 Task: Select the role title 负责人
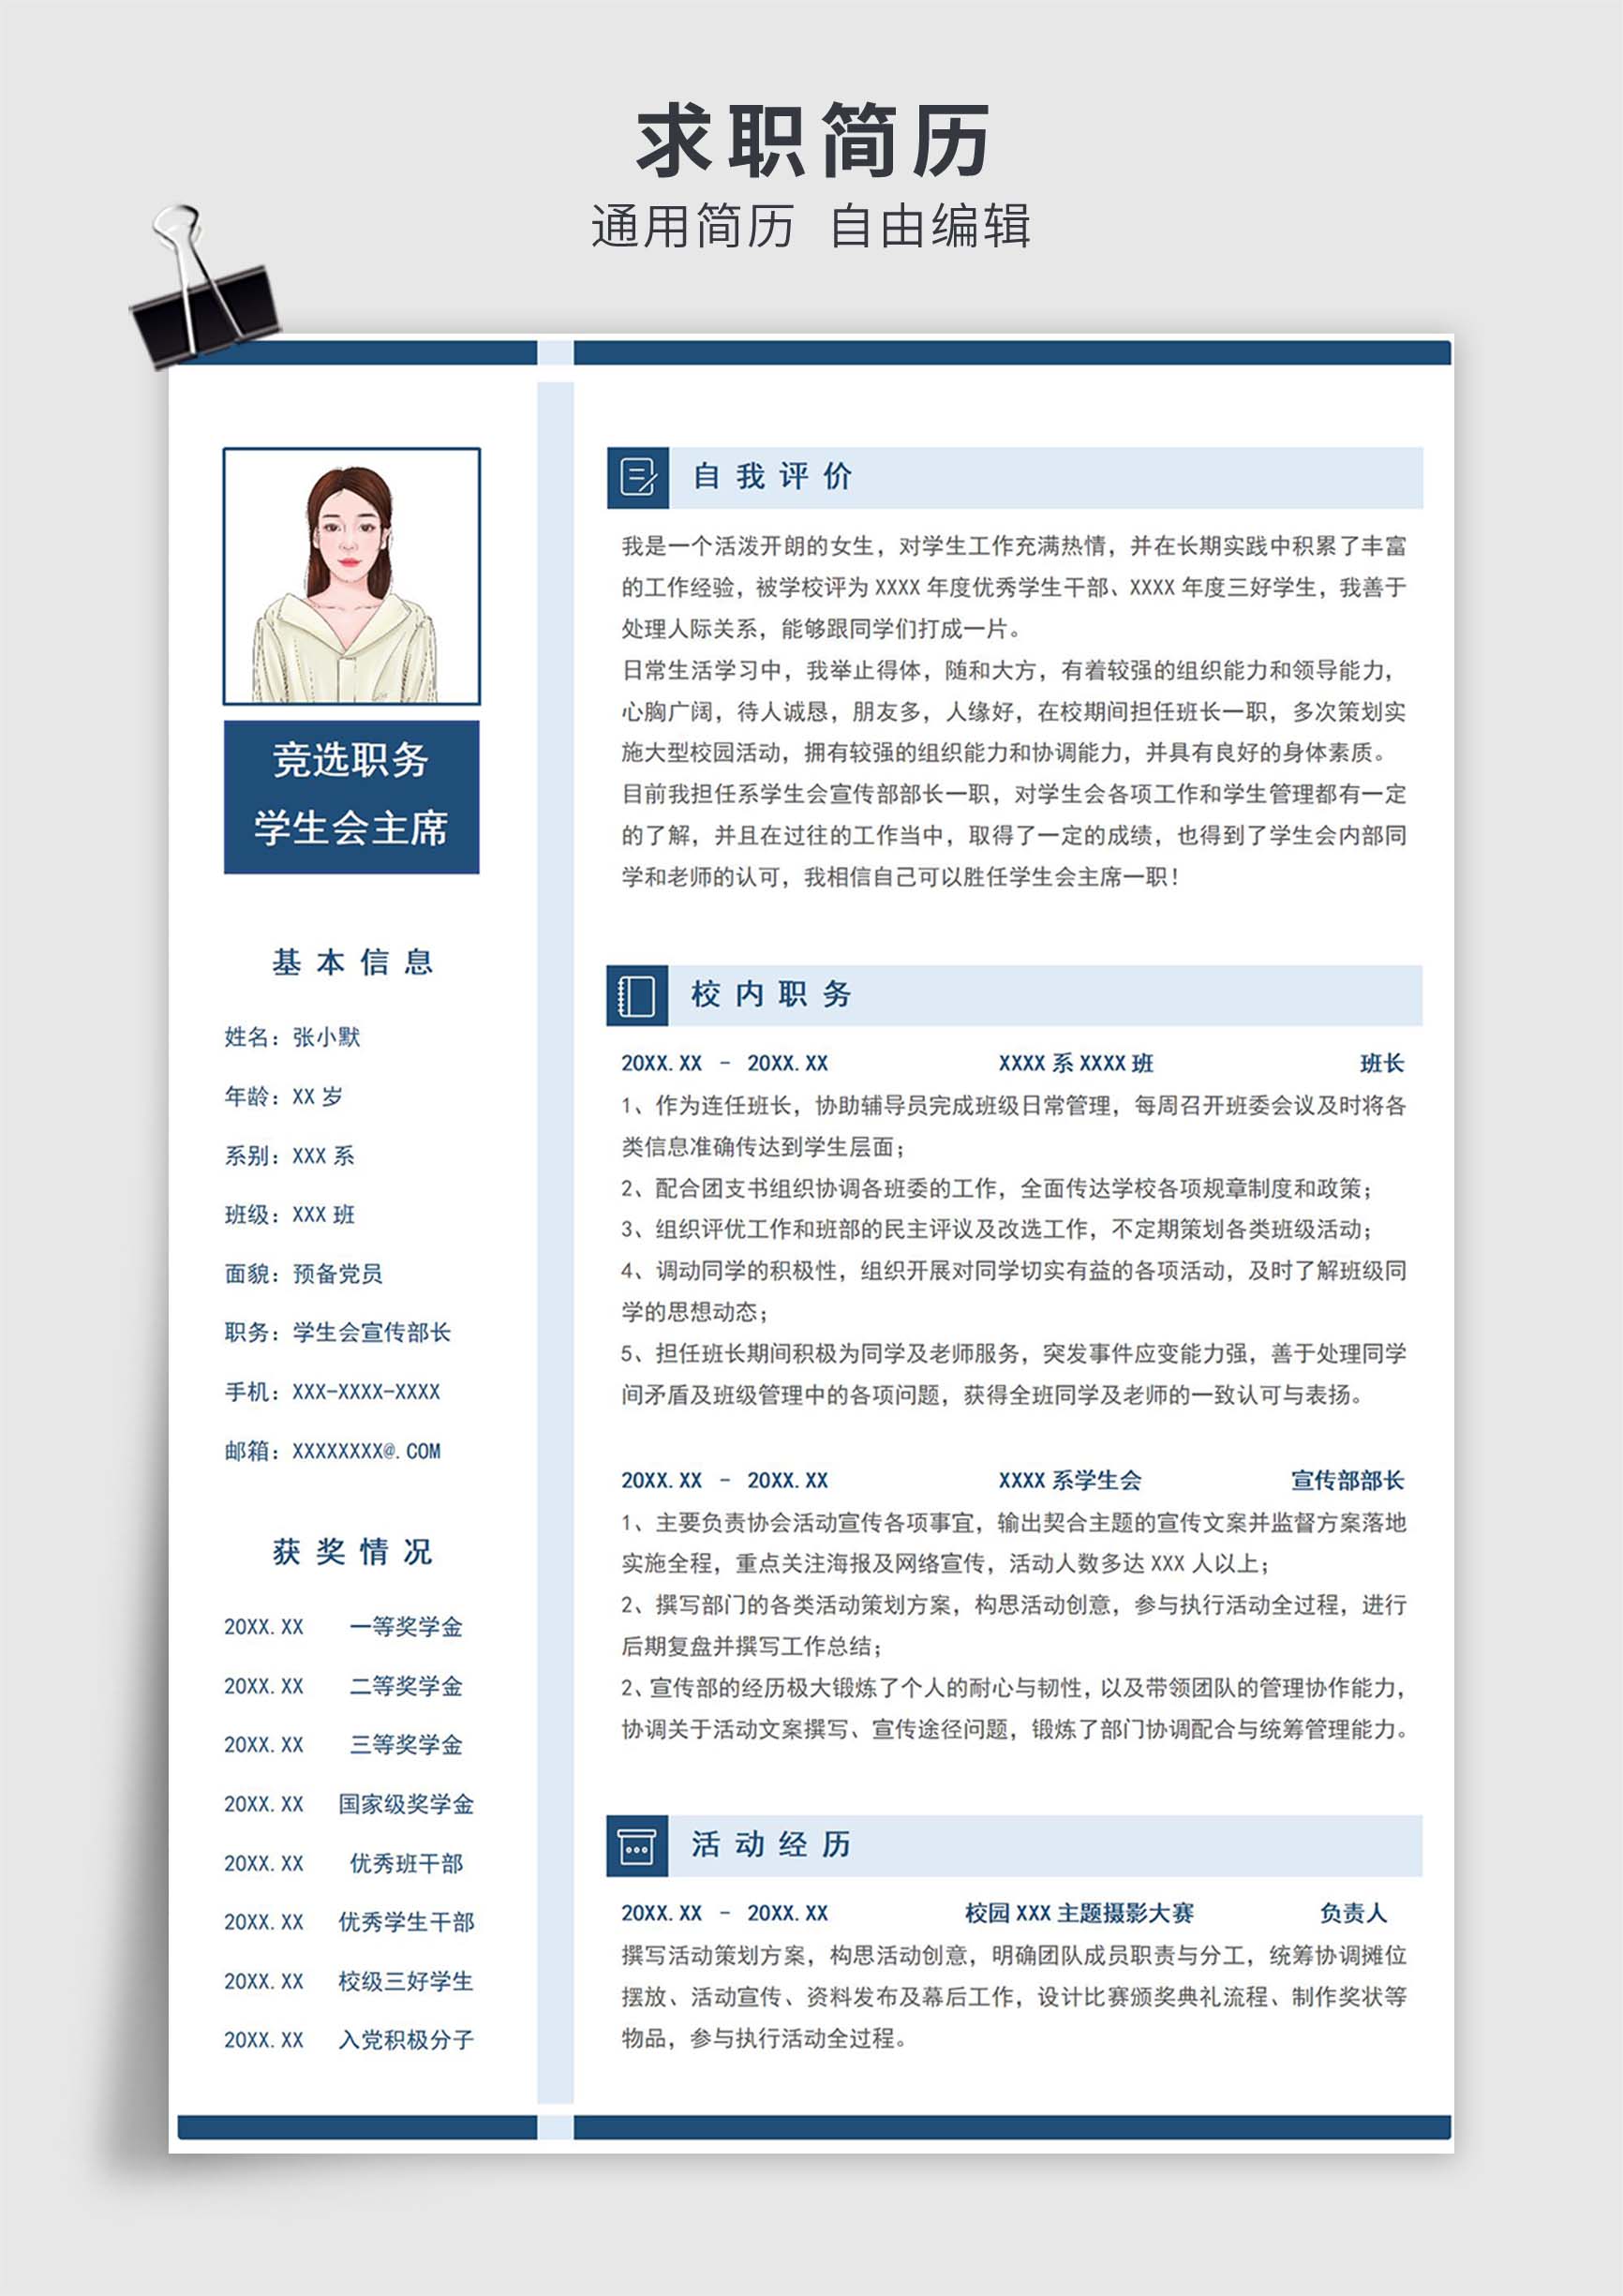[1353, 1913]
